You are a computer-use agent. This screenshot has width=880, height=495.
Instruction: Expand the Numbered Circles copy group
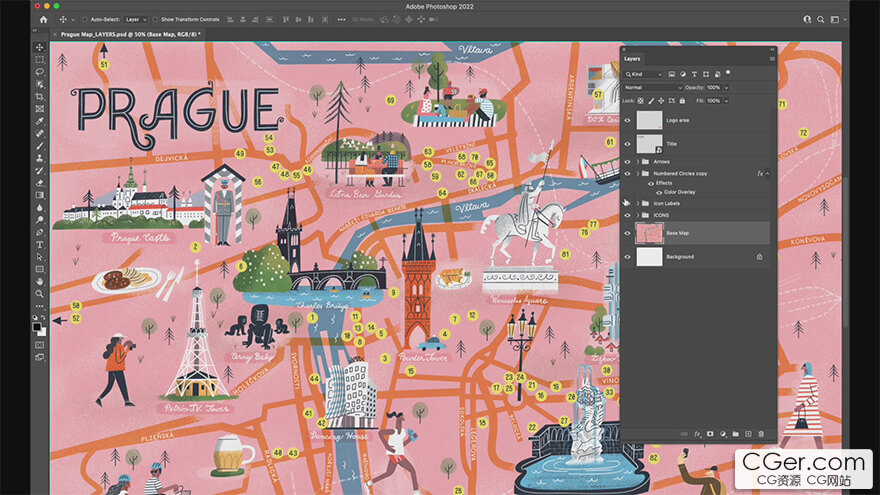point(638,173)
